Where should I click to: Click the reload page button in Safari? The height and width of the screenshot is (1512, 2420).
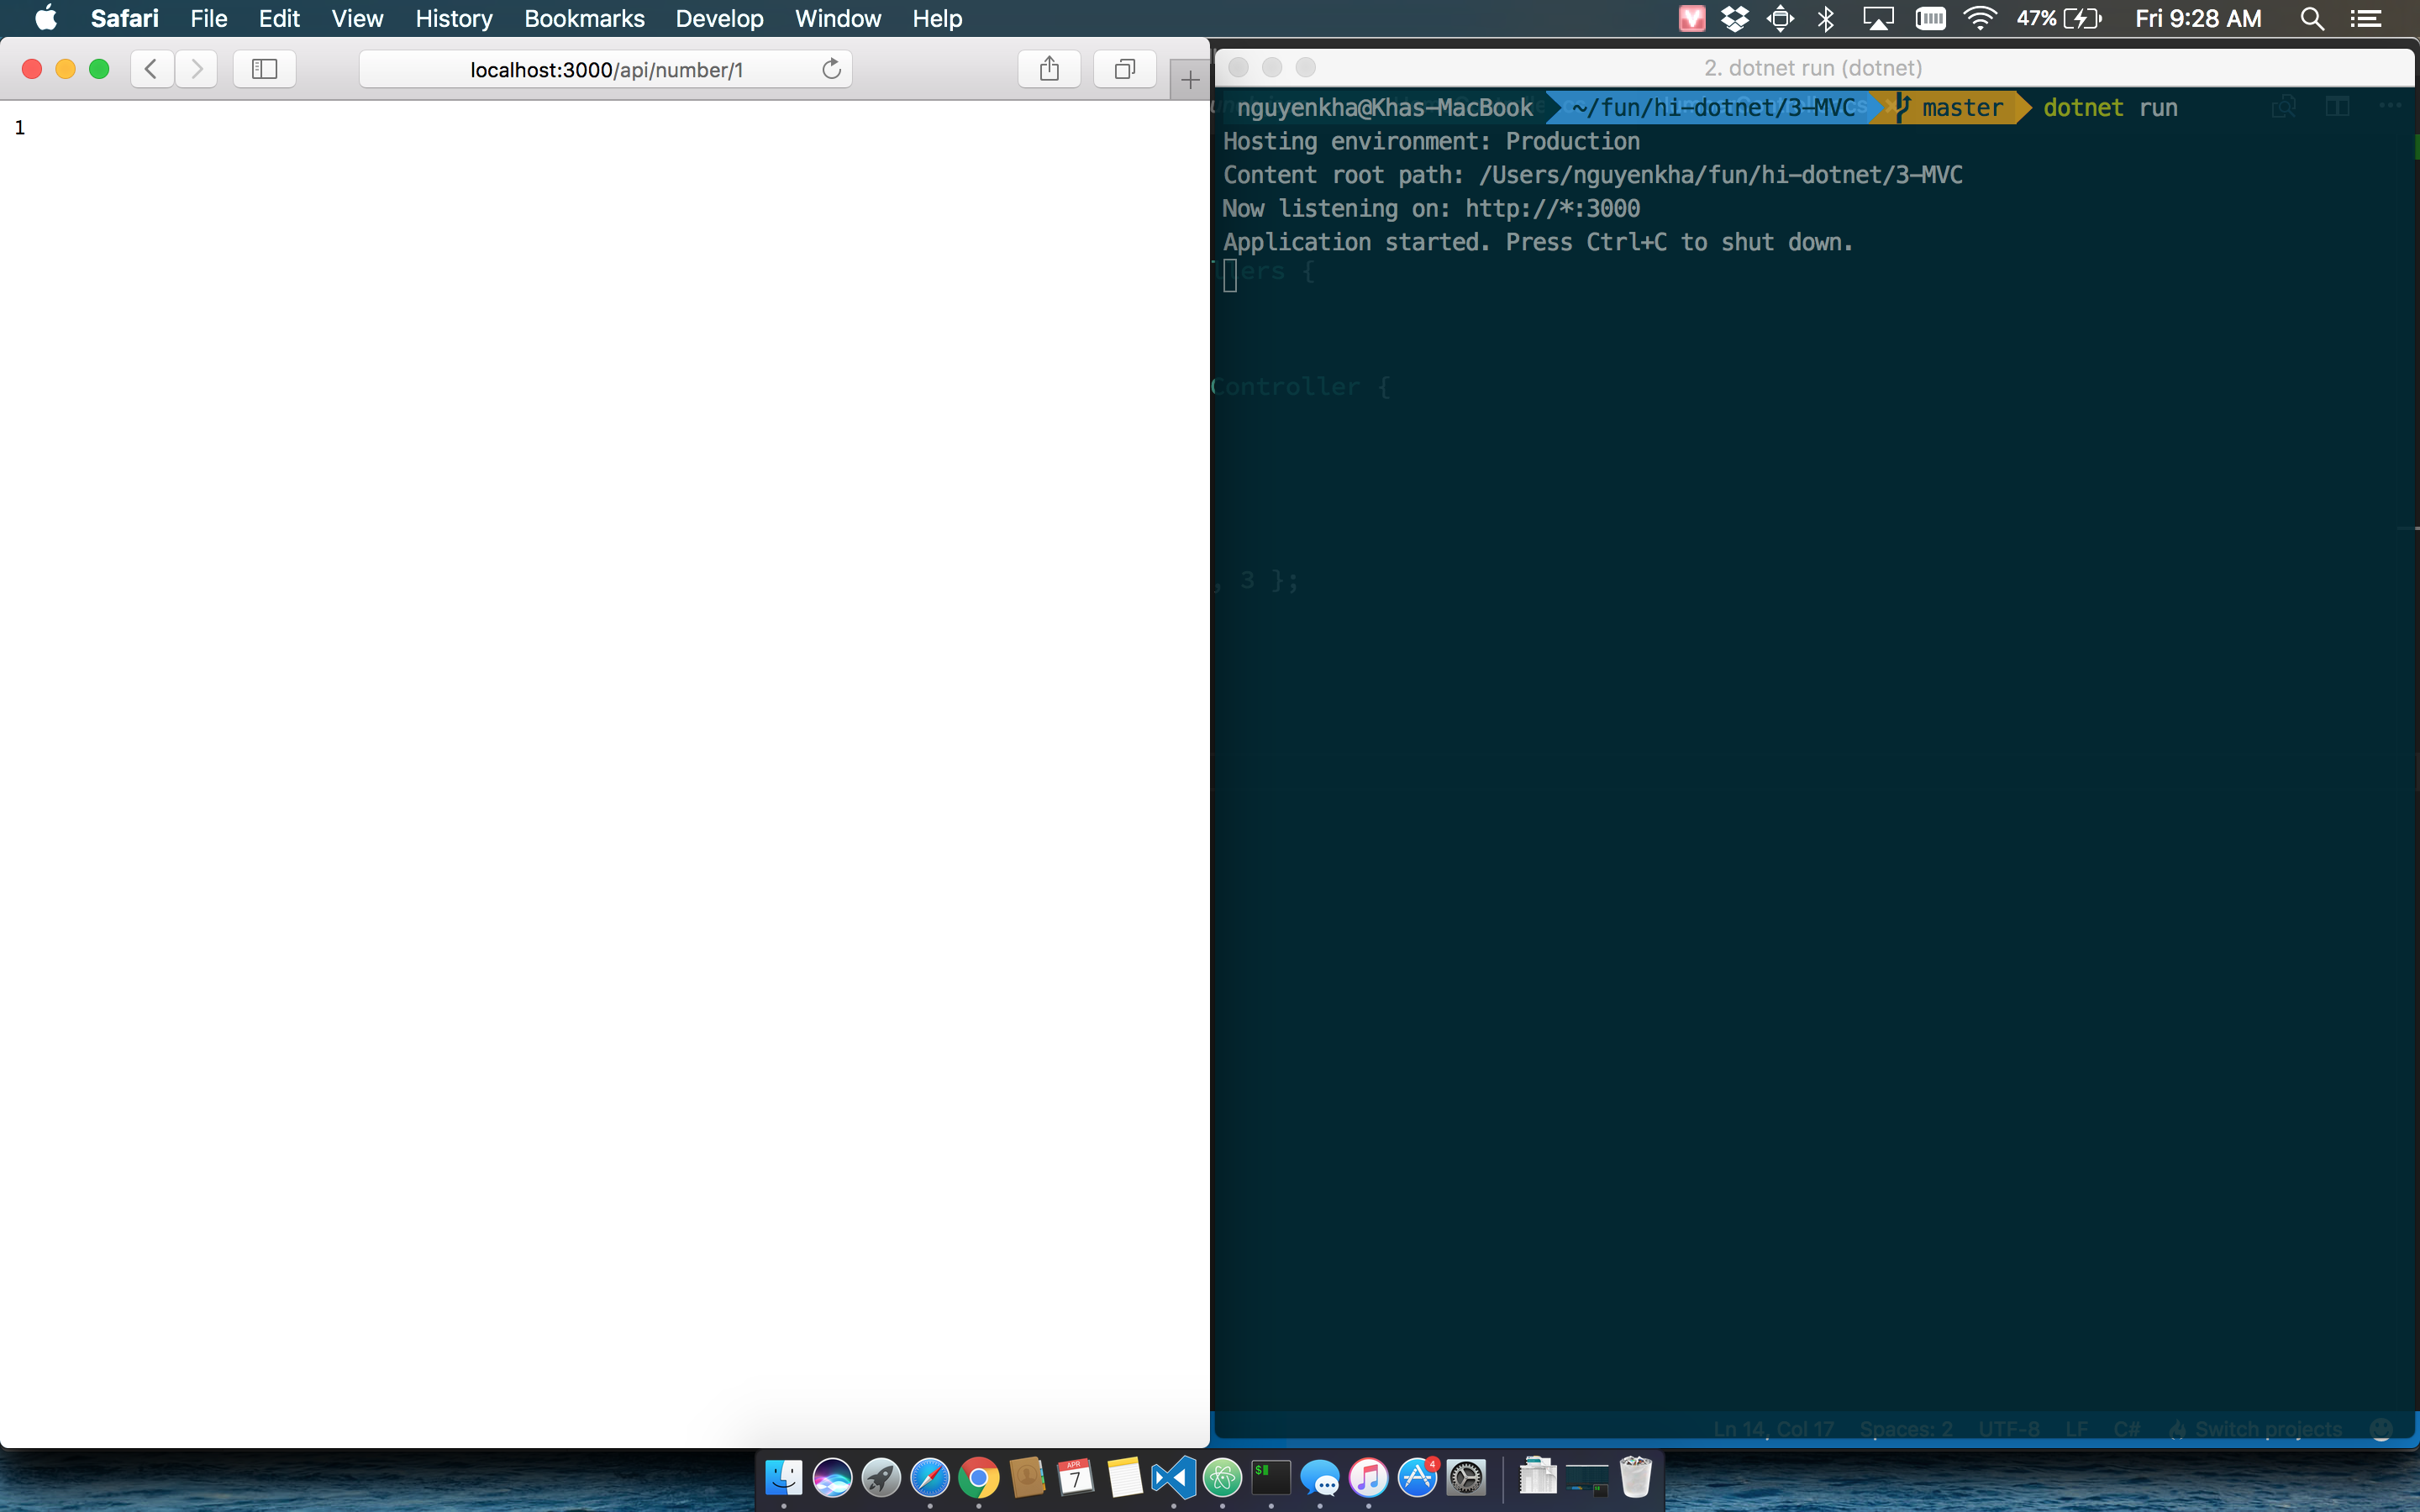(833, 68)
